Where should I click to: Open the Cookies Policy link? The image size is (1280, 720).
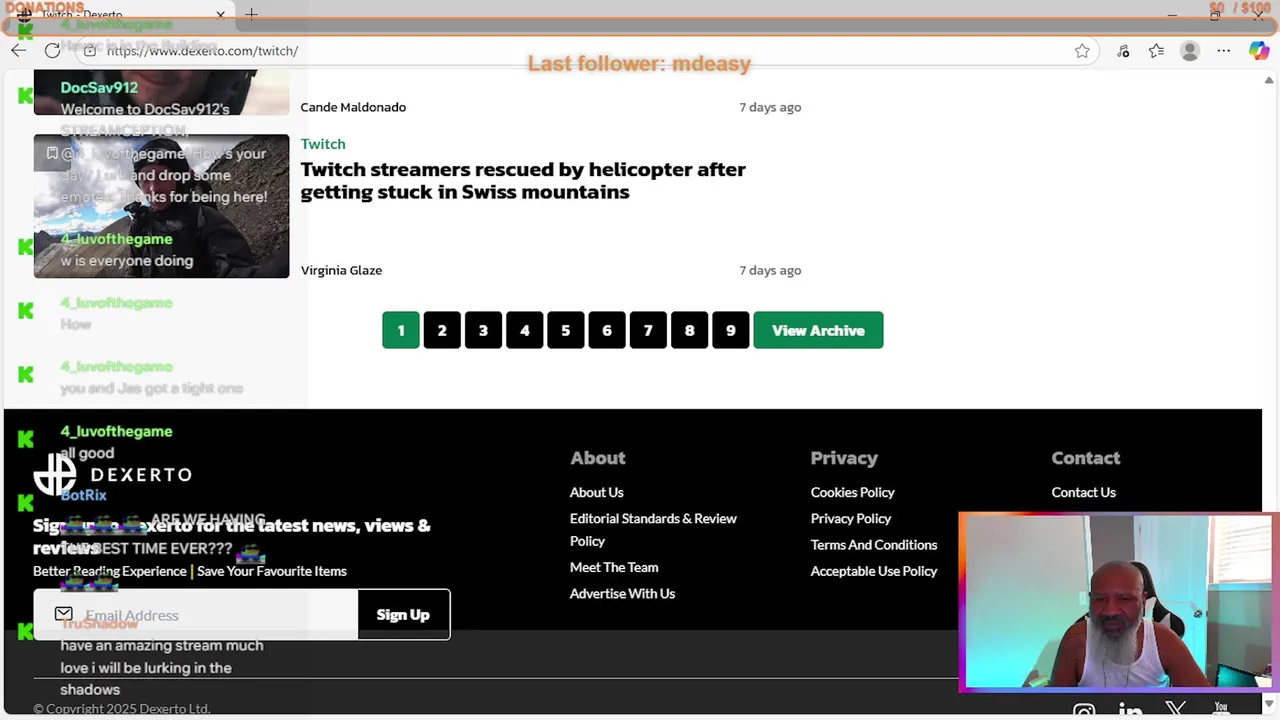tap(852, 492)
